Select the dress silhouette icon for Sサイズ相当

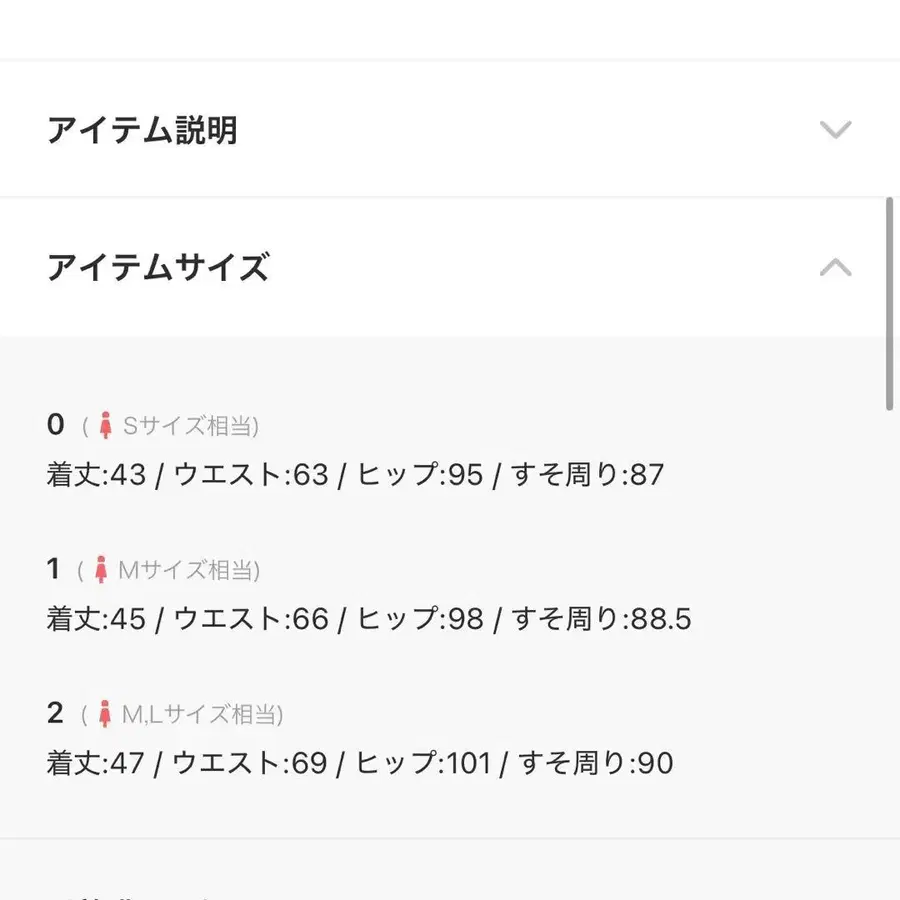coord(108,424)
